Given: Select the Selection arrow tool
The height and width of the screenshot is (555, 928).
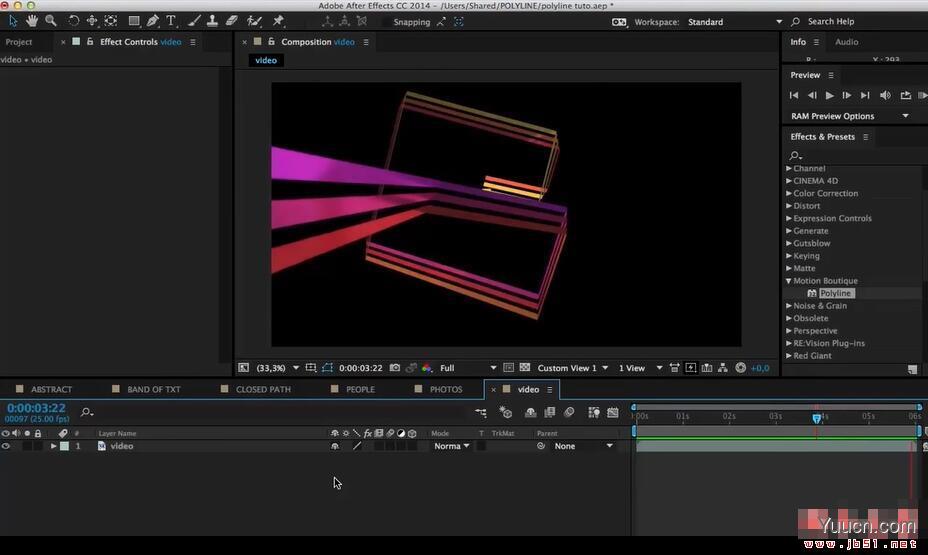Looking at the screenshot, I should coord(13,21).
